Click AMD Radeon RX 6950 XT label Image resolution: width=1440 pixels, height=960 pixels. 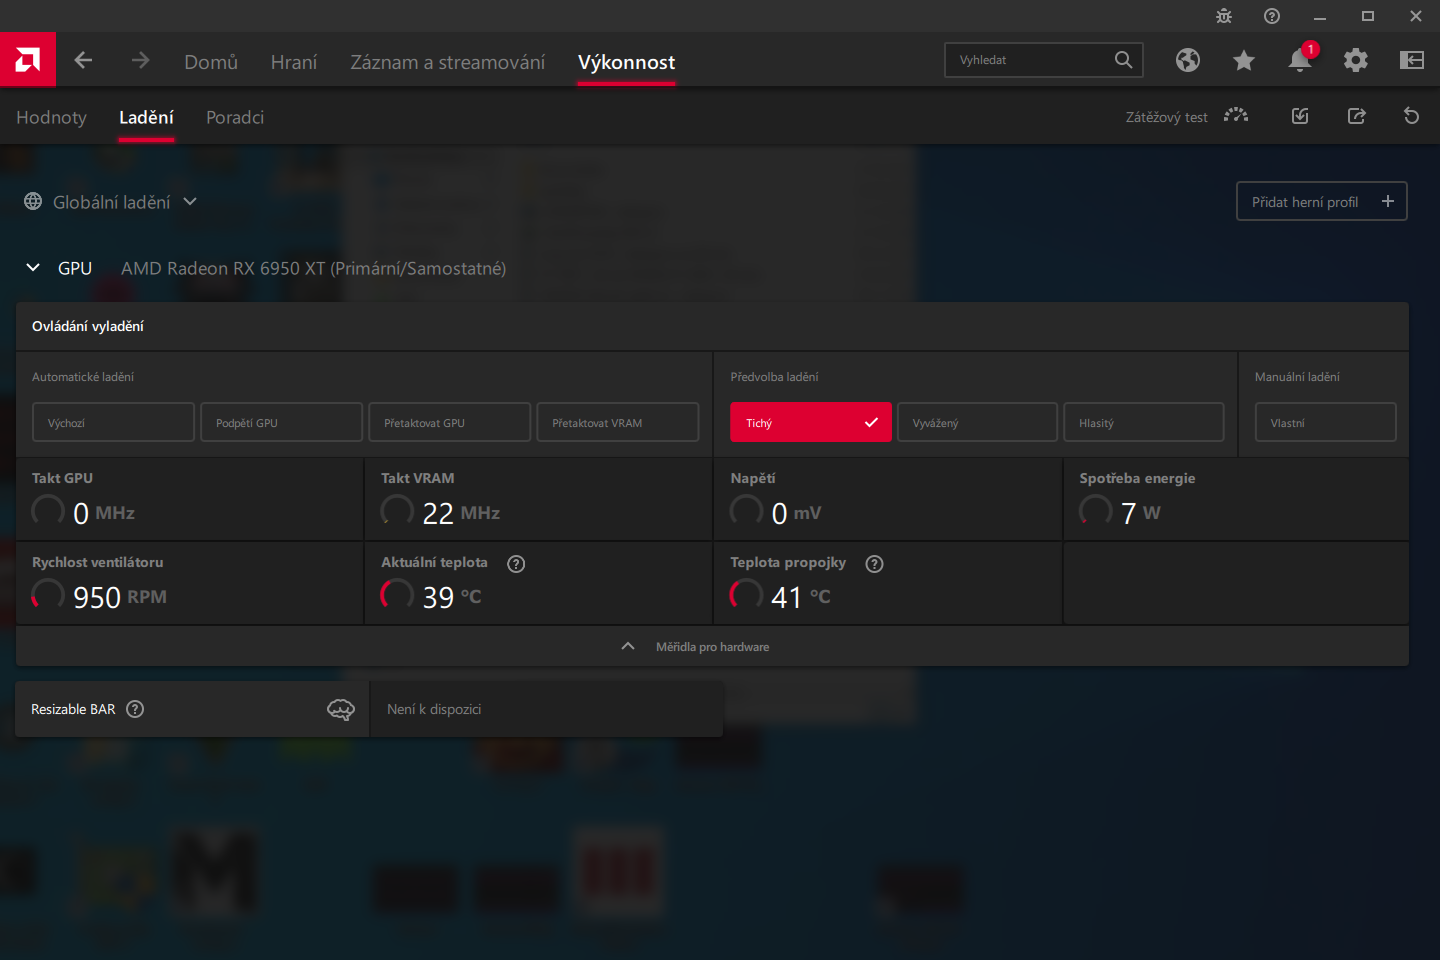[313, 268]
